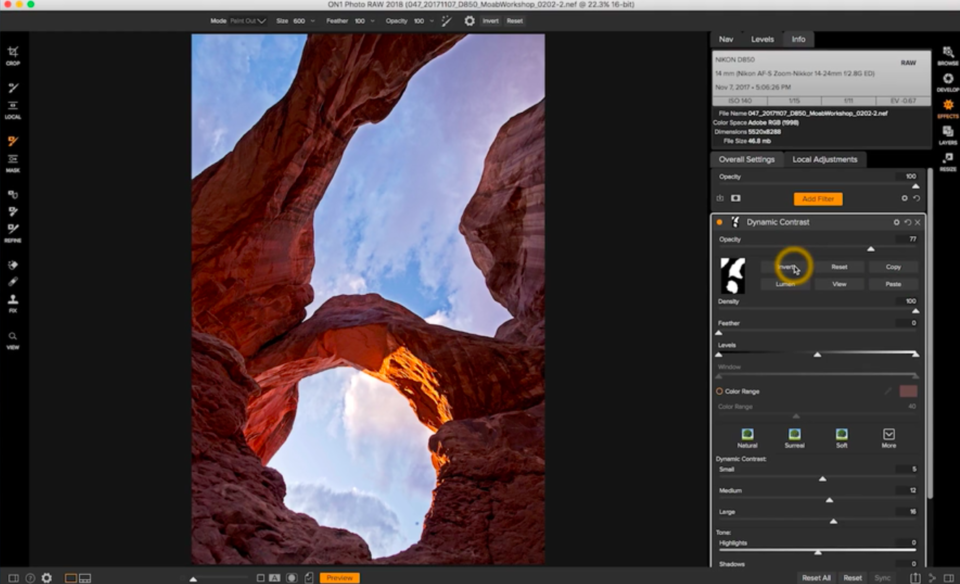Select the Clone Stamp Fix tool
Screen dimensions: 960x584
13,299
